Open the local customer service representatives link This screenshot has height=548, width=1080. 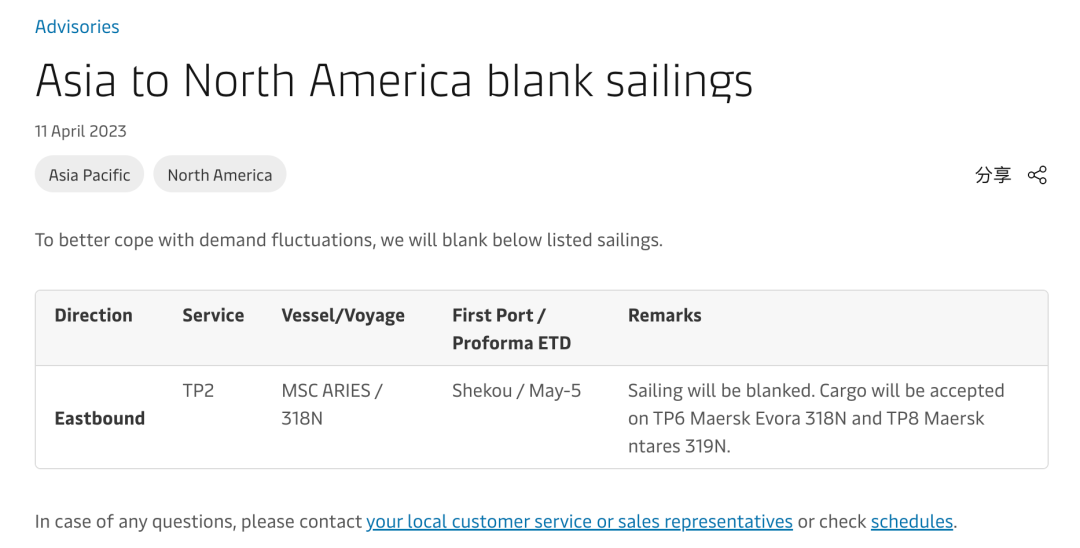tap(579, 521)
